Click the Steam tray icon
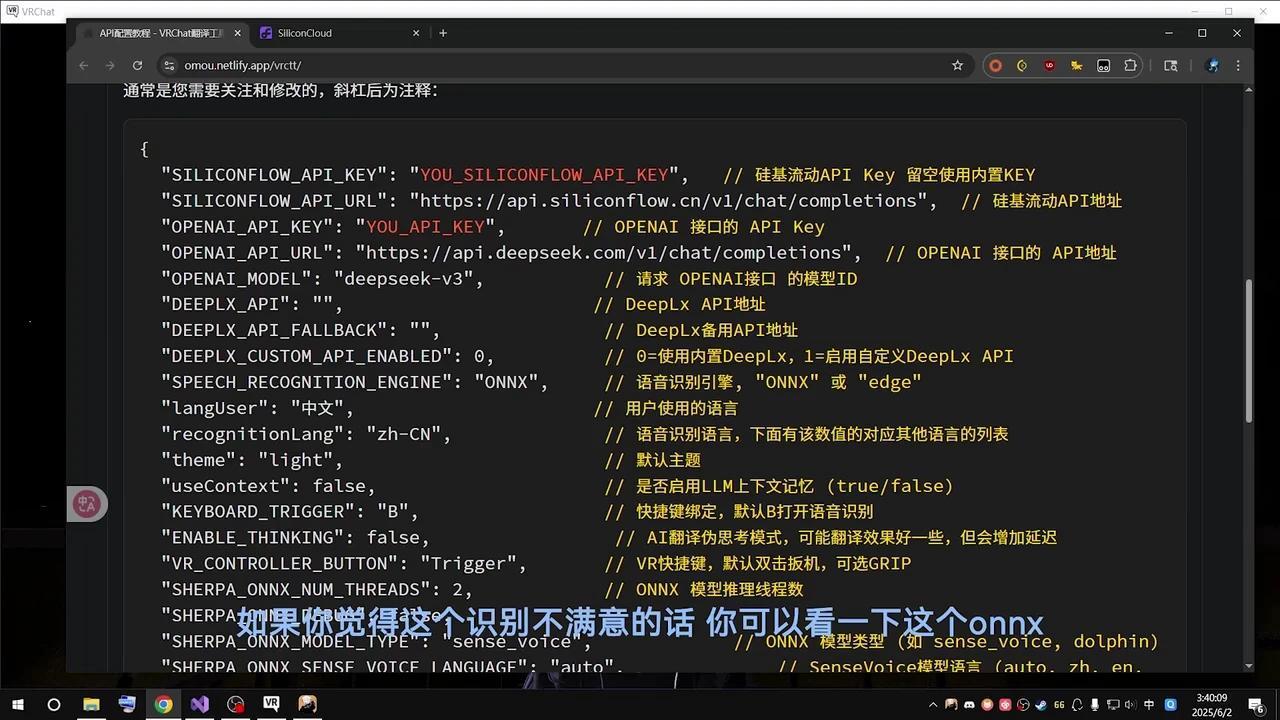The width and height of the screenshot is (1280, 720). pyautogui.click(x=1042, y=705)
